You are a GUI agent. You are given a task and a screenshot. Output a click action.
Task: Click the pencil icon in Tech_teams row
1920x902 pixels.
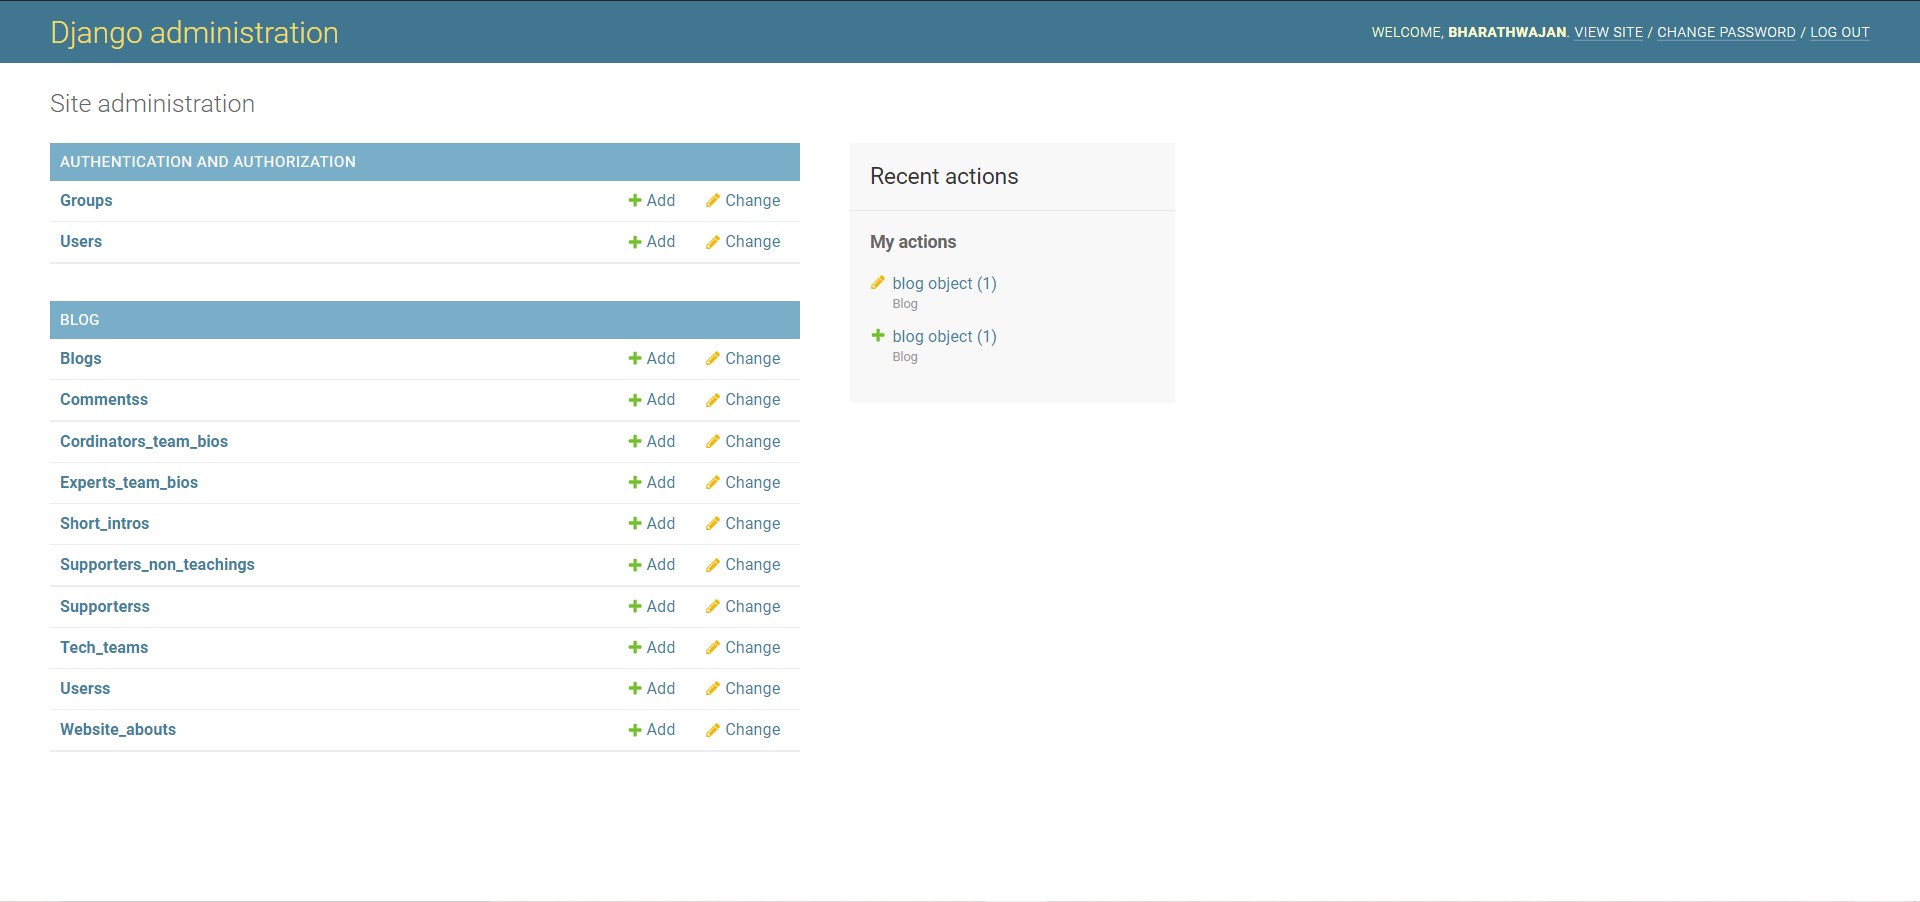[x=712, y=648]
